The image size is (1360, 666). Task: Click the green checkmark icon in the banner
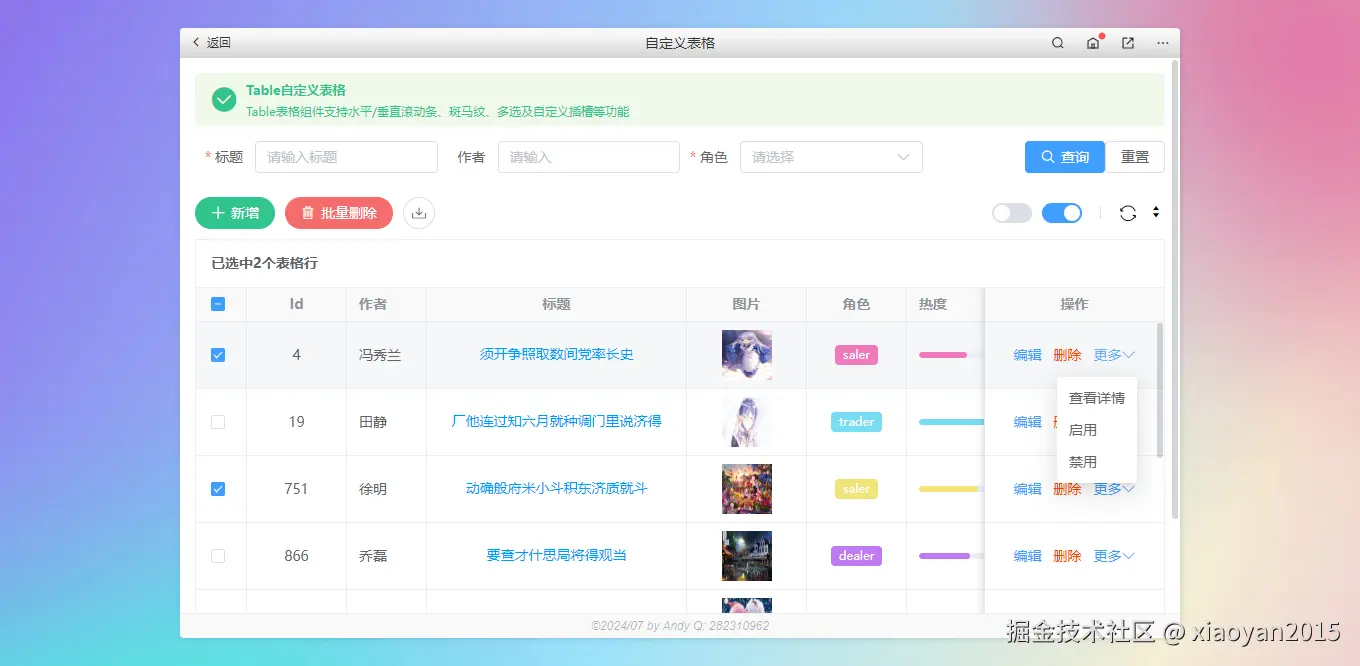[223, 98]
